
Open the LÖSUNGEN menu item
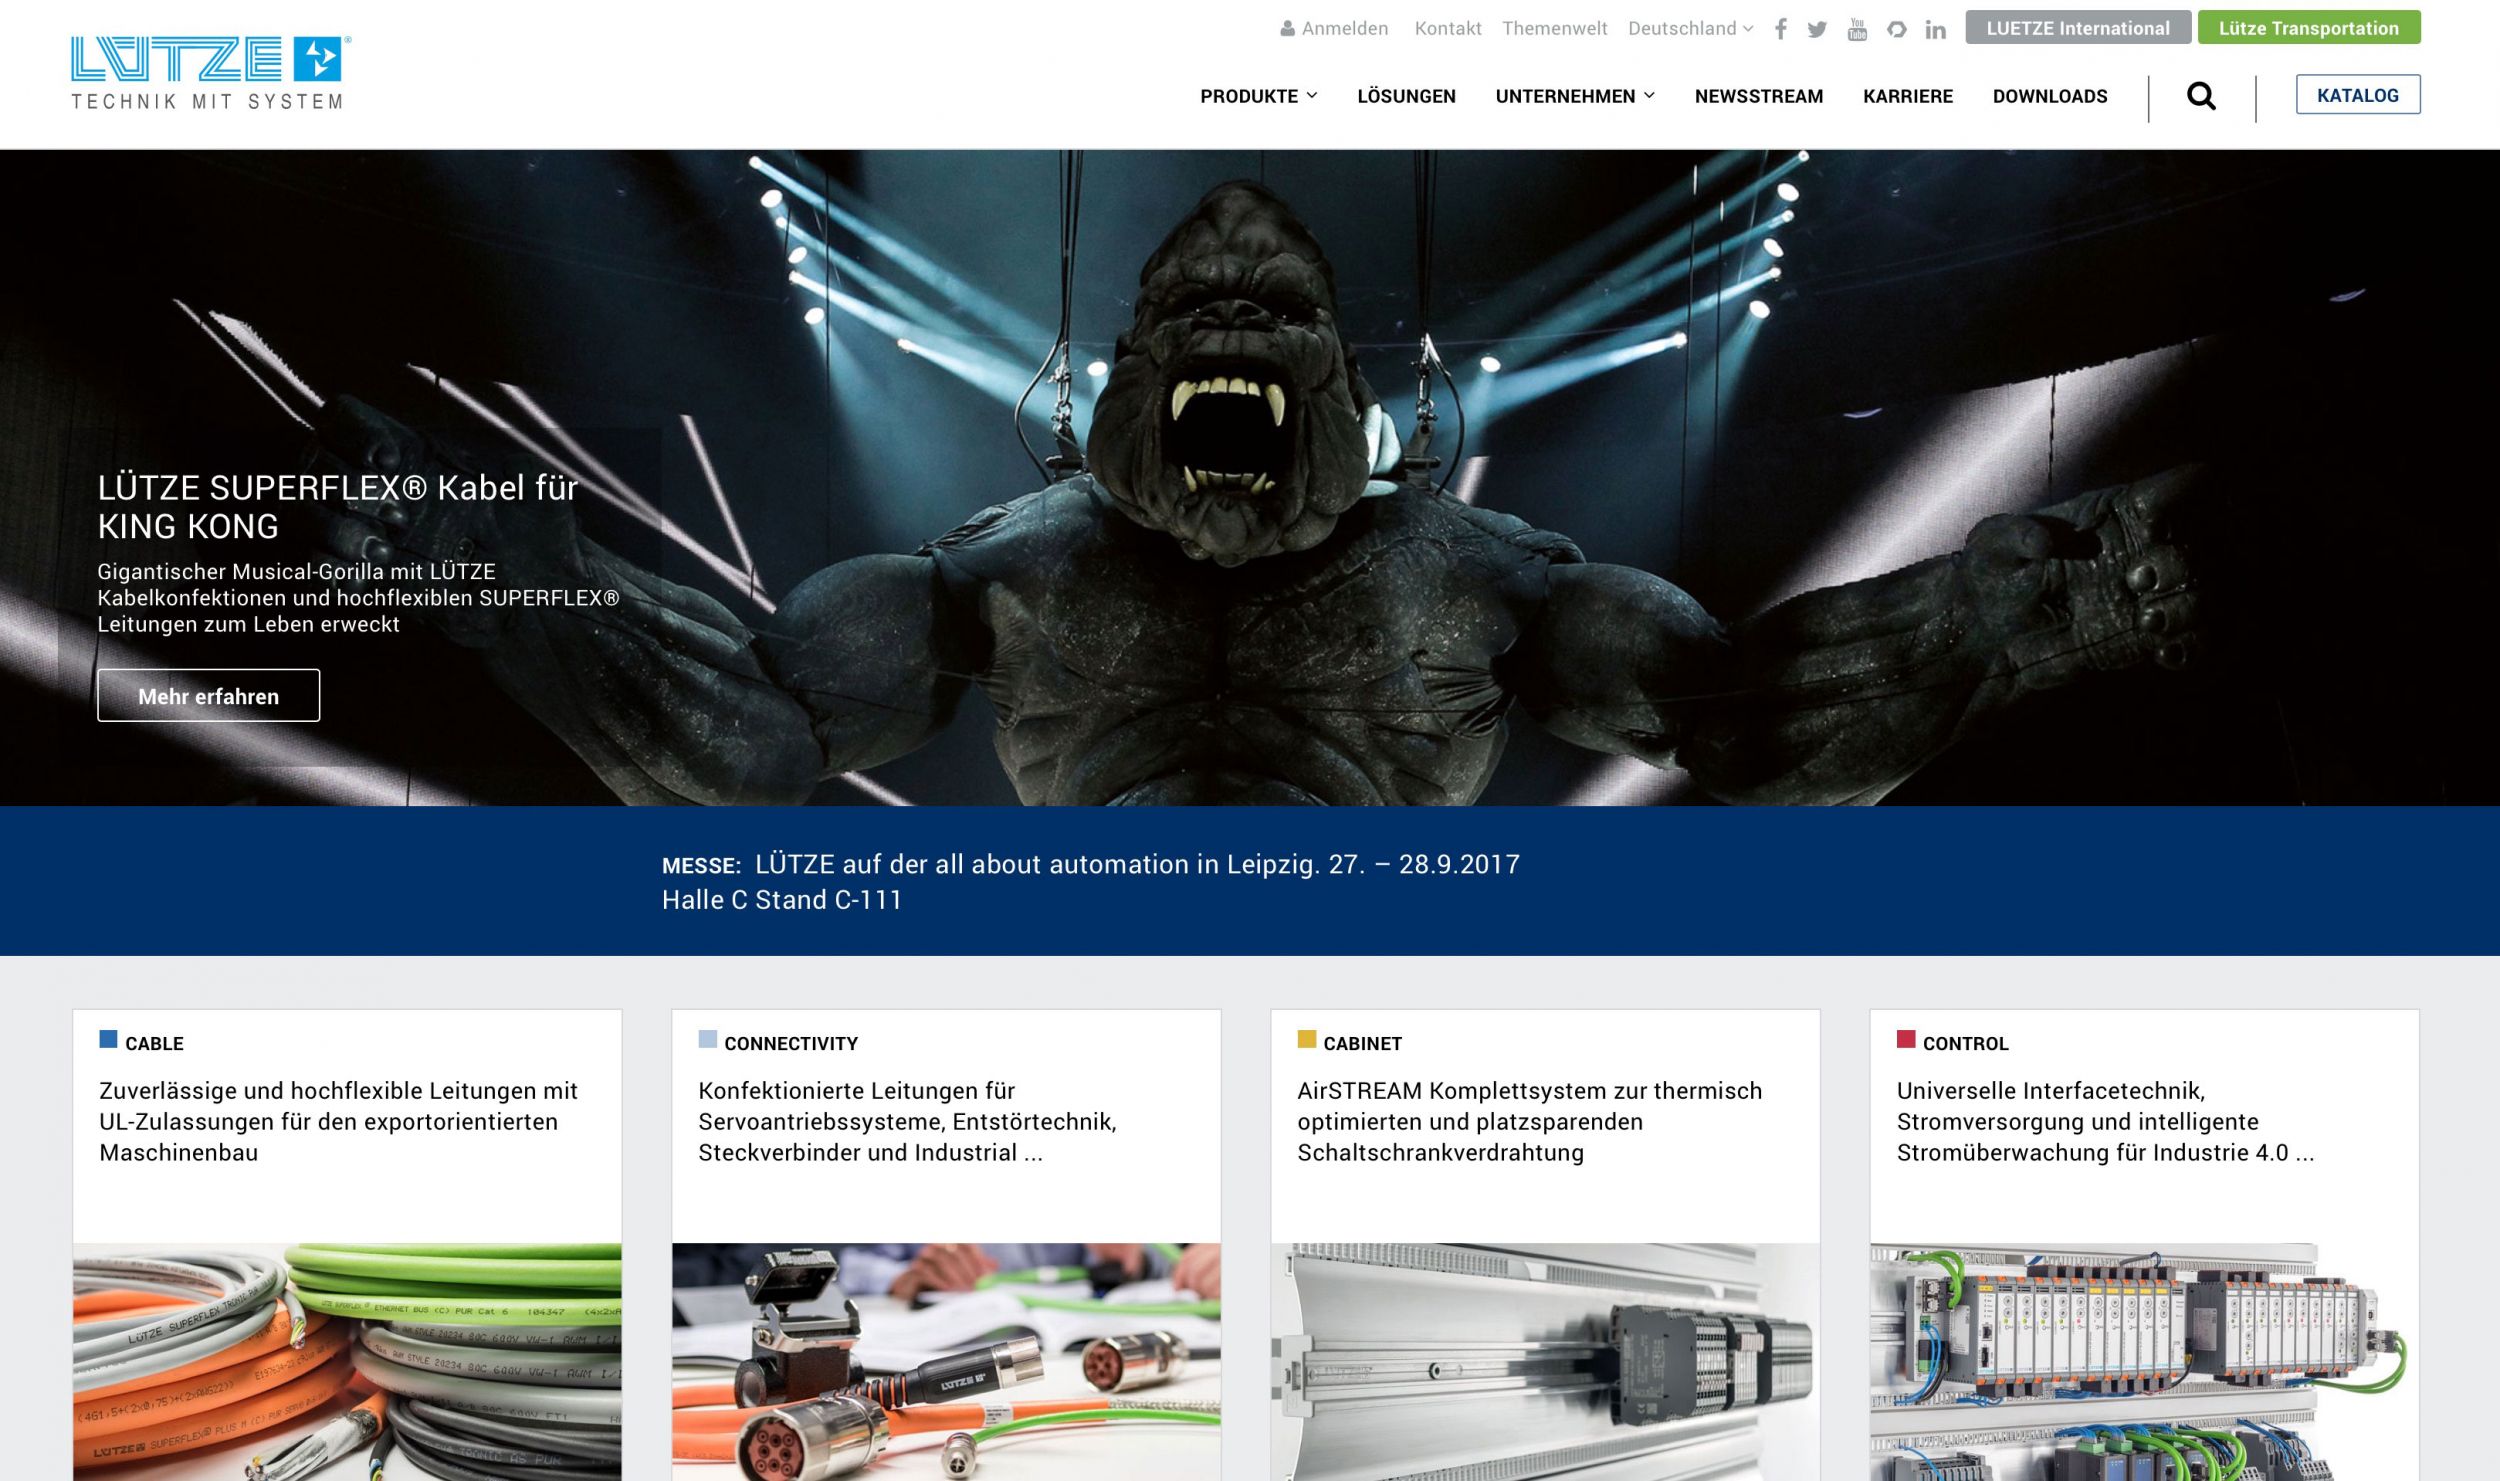pos(1406,96)
